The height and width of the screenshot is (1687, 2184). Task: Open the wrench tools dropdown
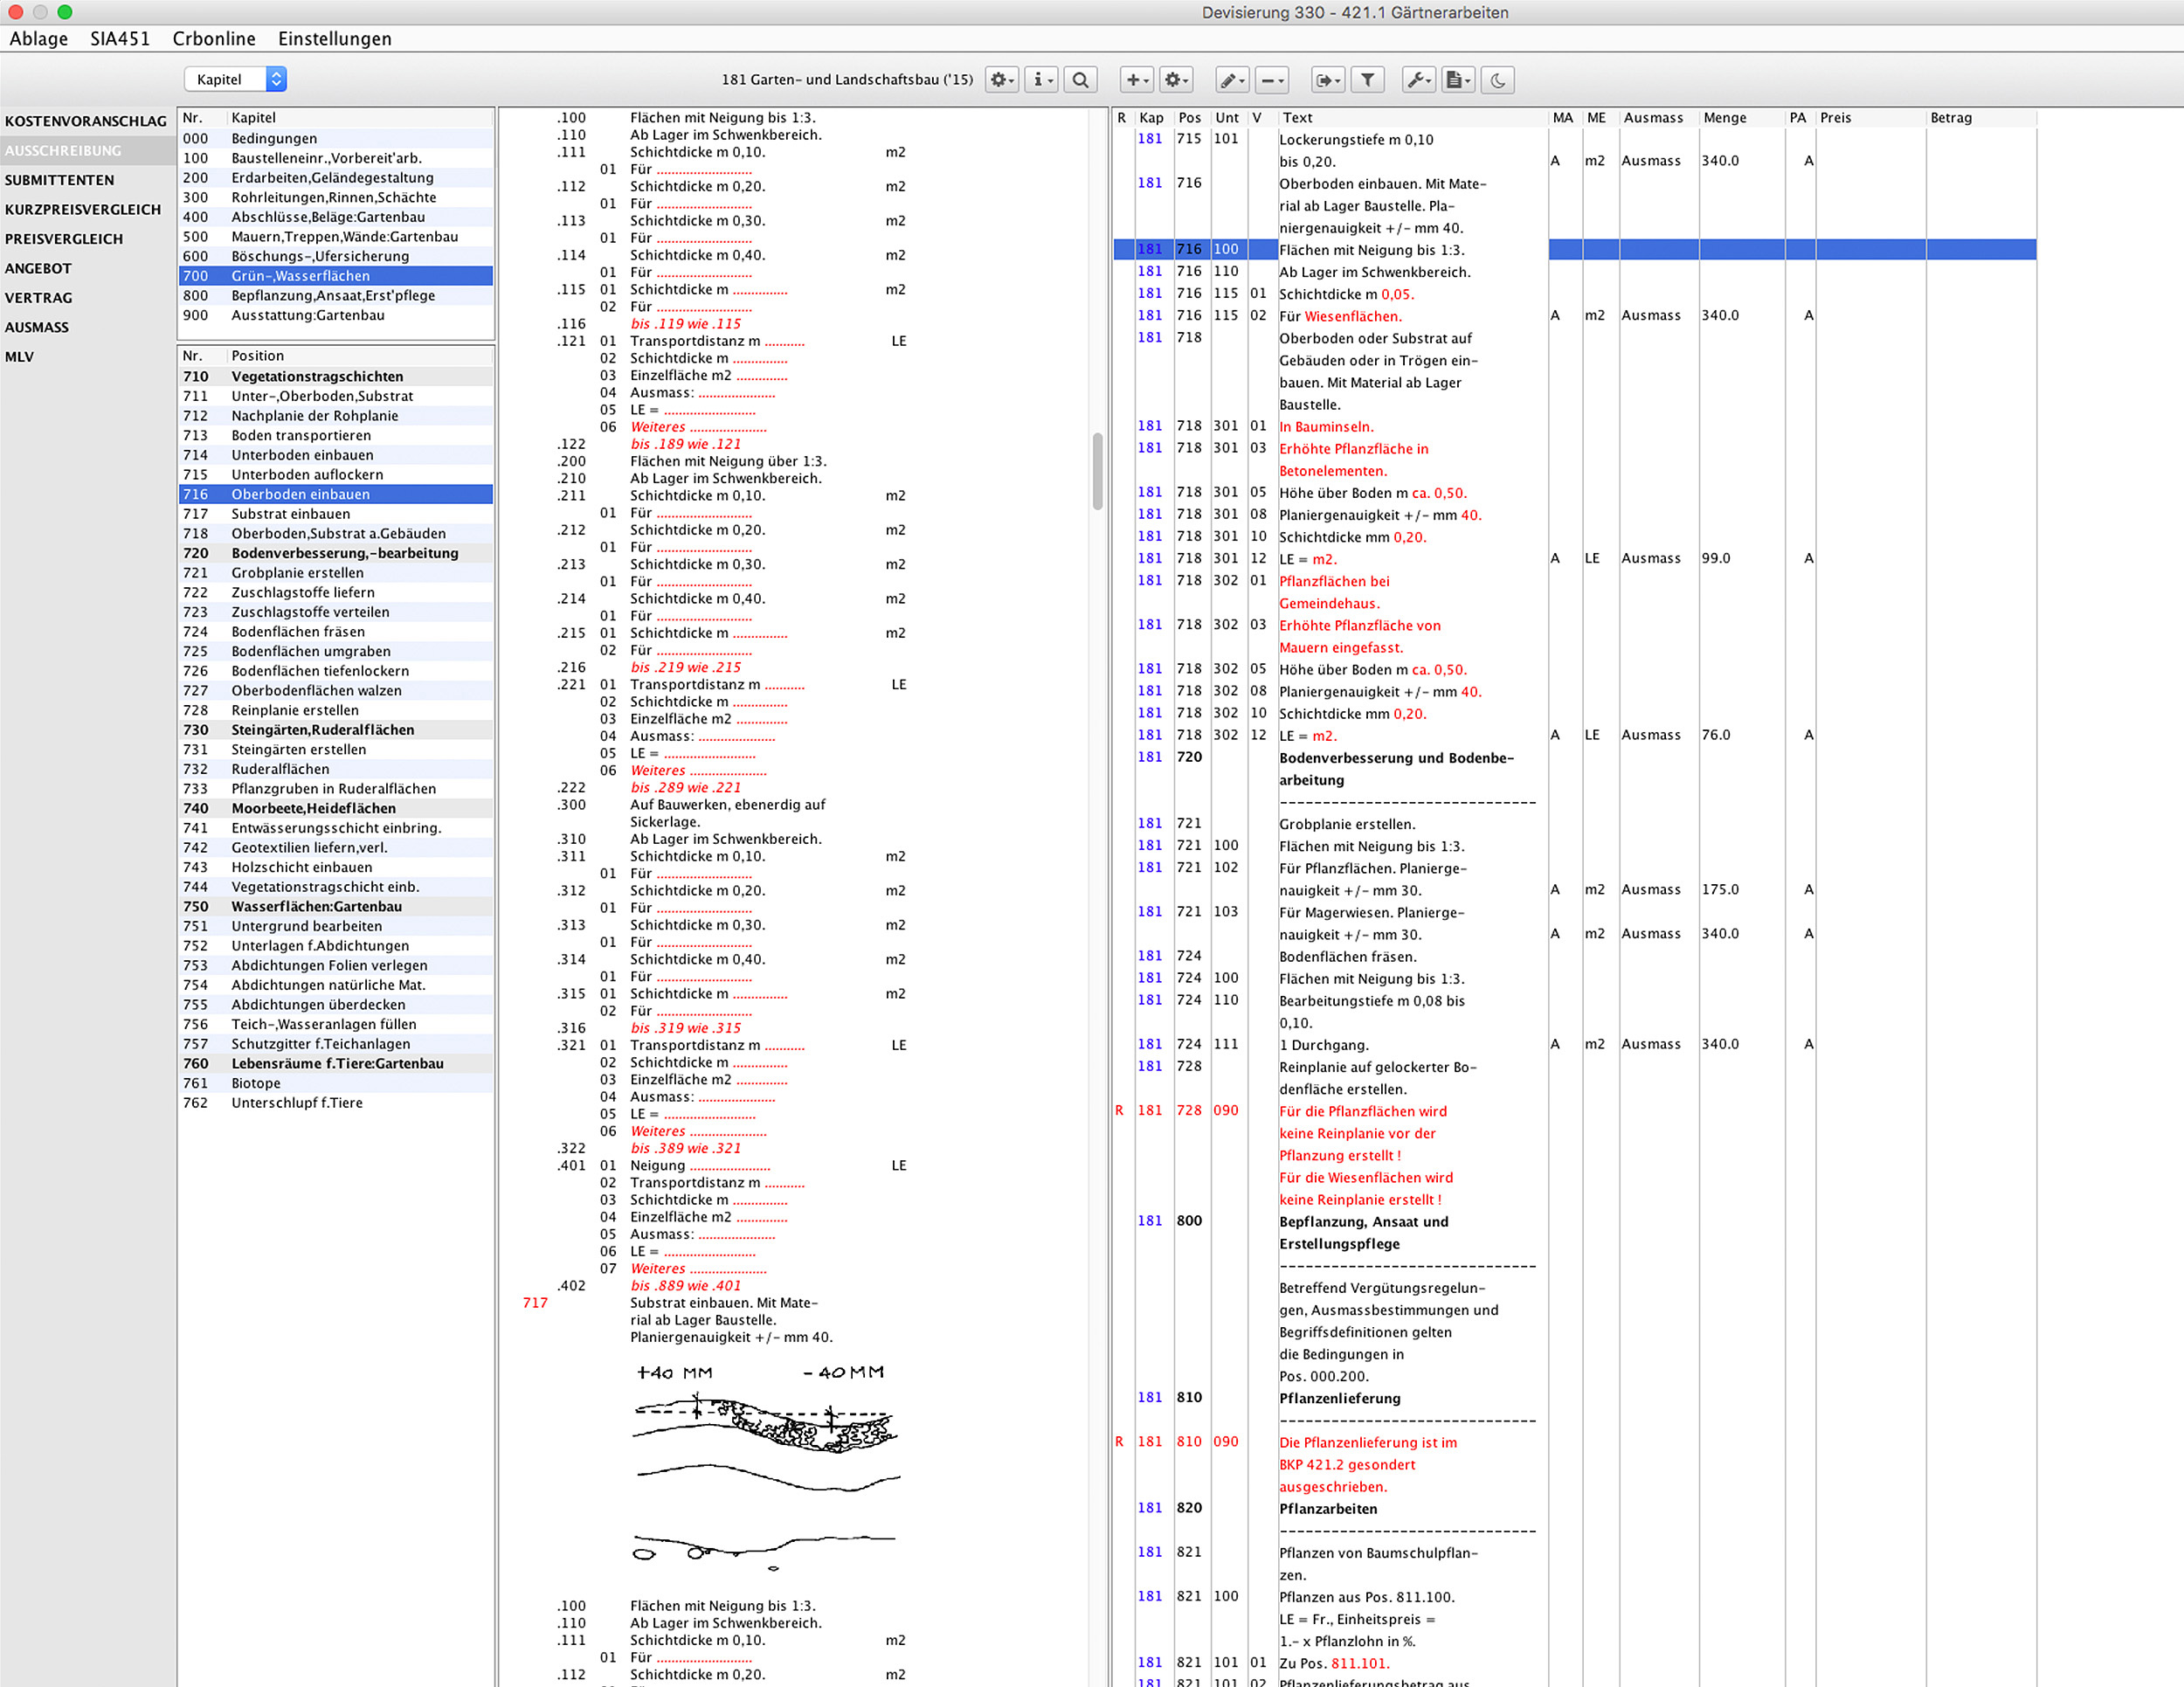coord(1419,80)
